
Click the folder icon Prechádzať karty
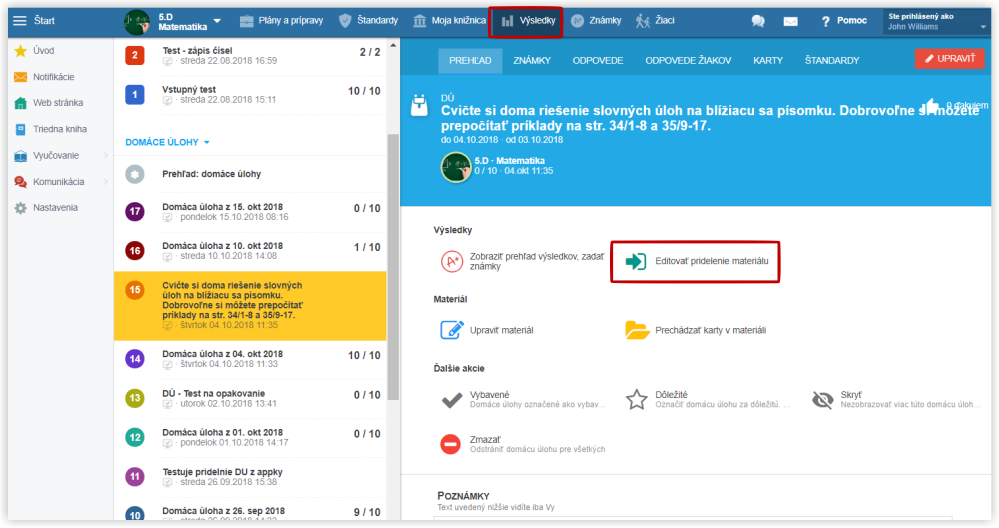[x=636, y=330]
